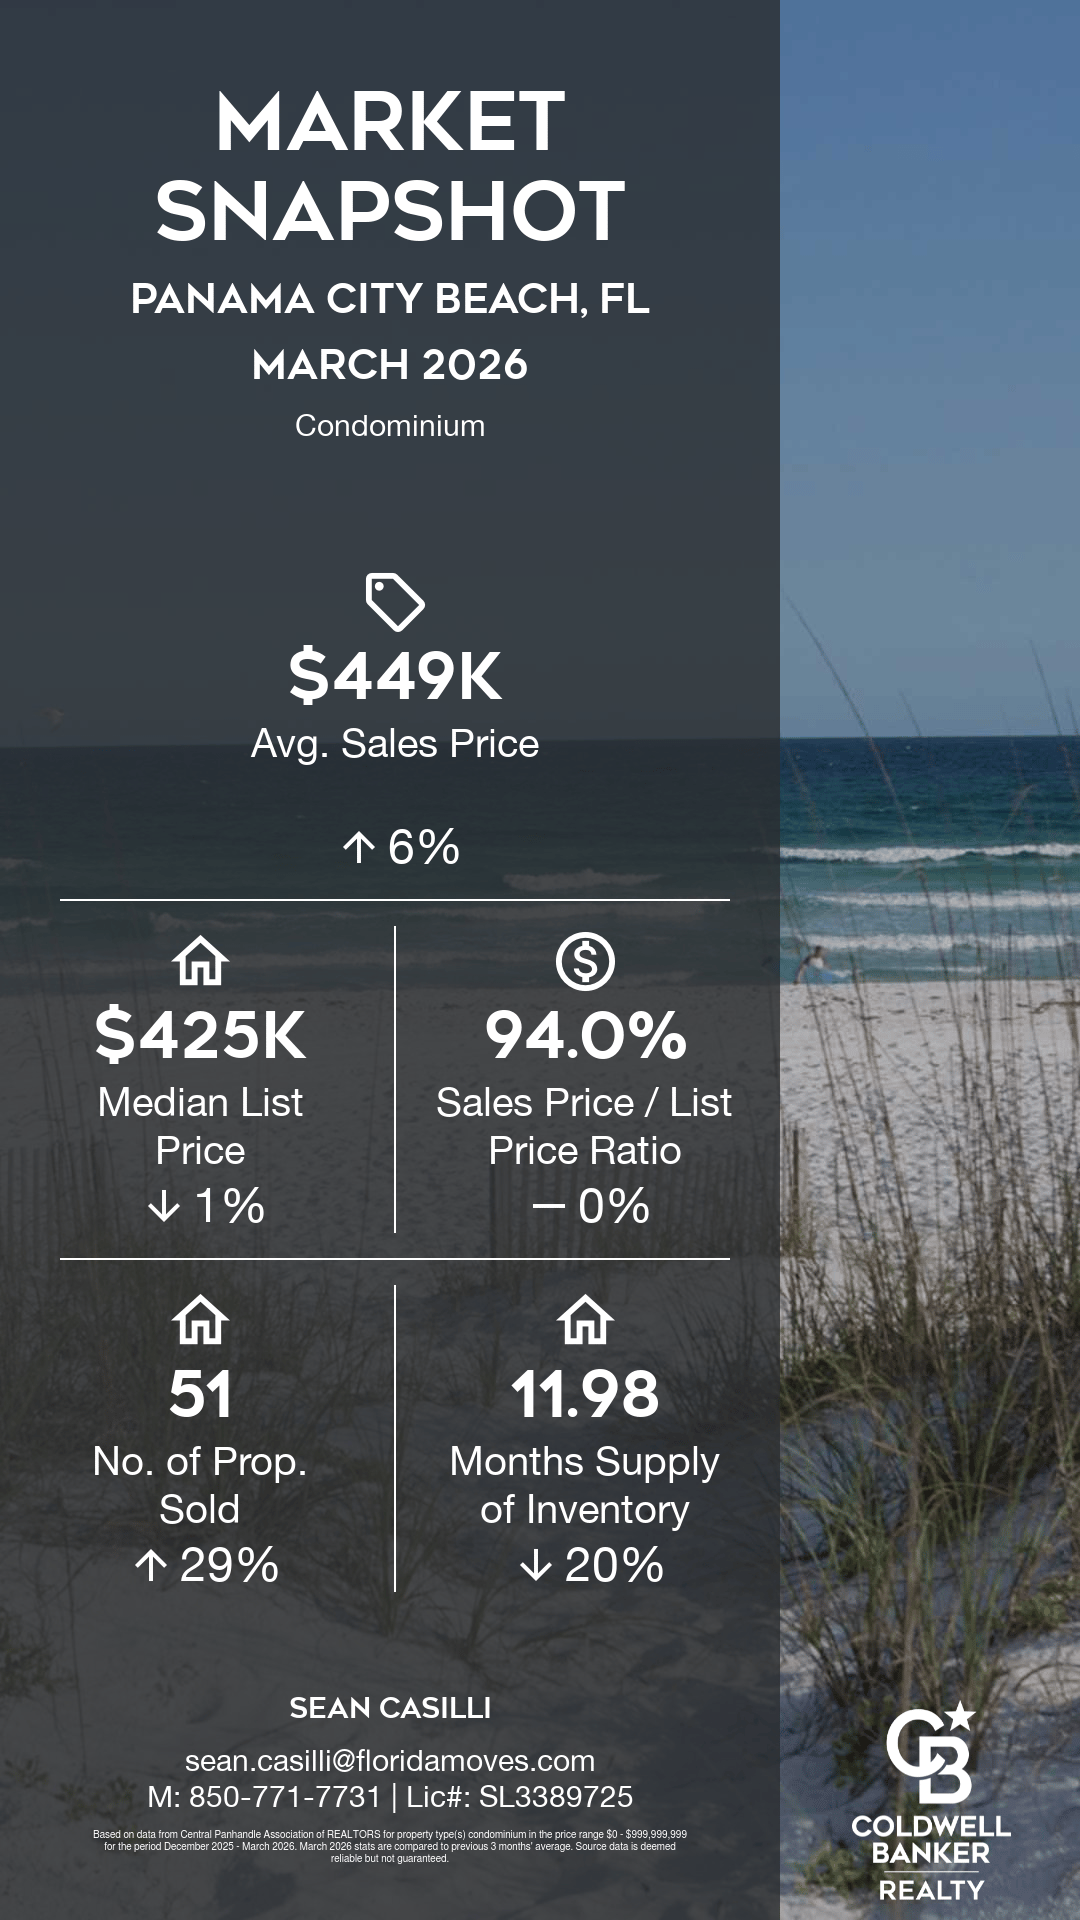Click the dollar coin icon above 94.0%
1080x1920 pixels.
tap(585, 962)
